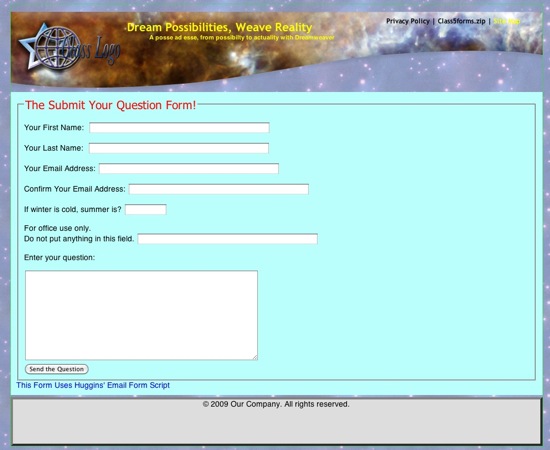Click the textarea resize handle corner

pyautogui.click(x=255, y=357)
